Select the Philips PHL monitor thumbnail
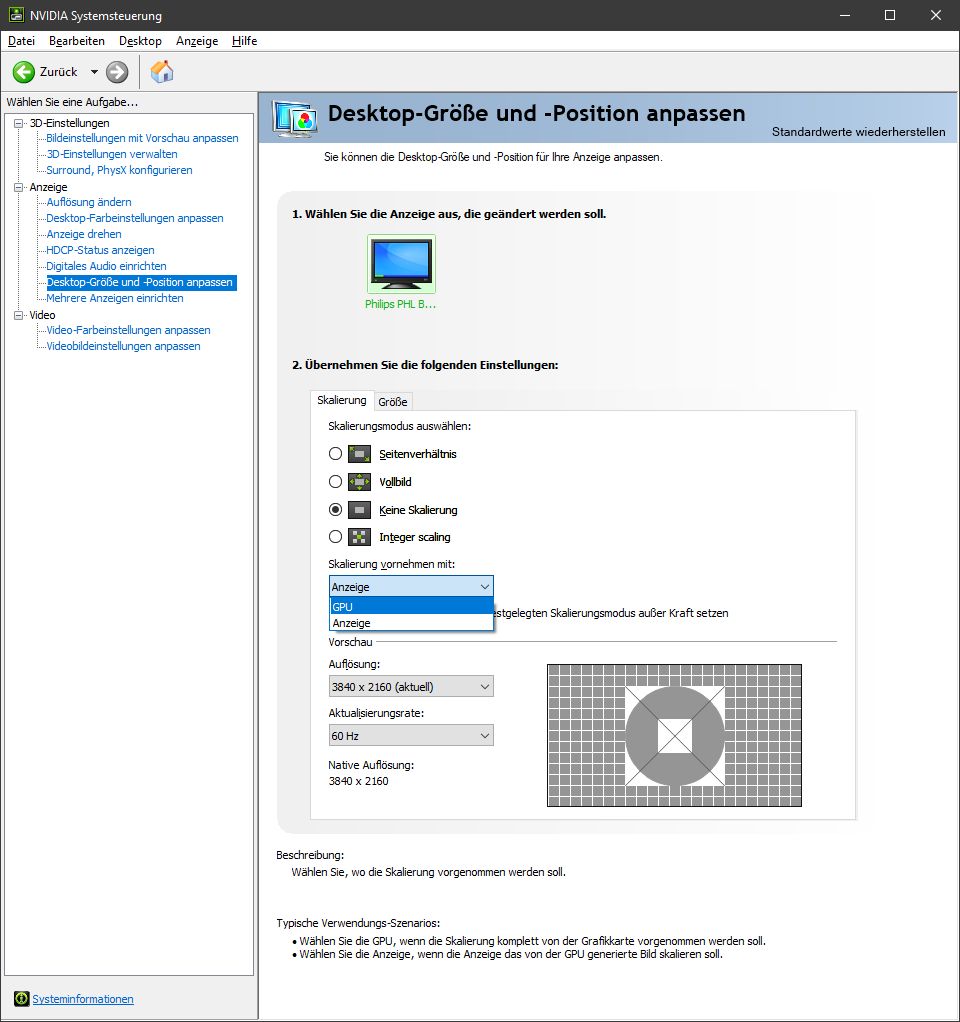The width and height of the screenshot is (960, 1022). (401, 264)
